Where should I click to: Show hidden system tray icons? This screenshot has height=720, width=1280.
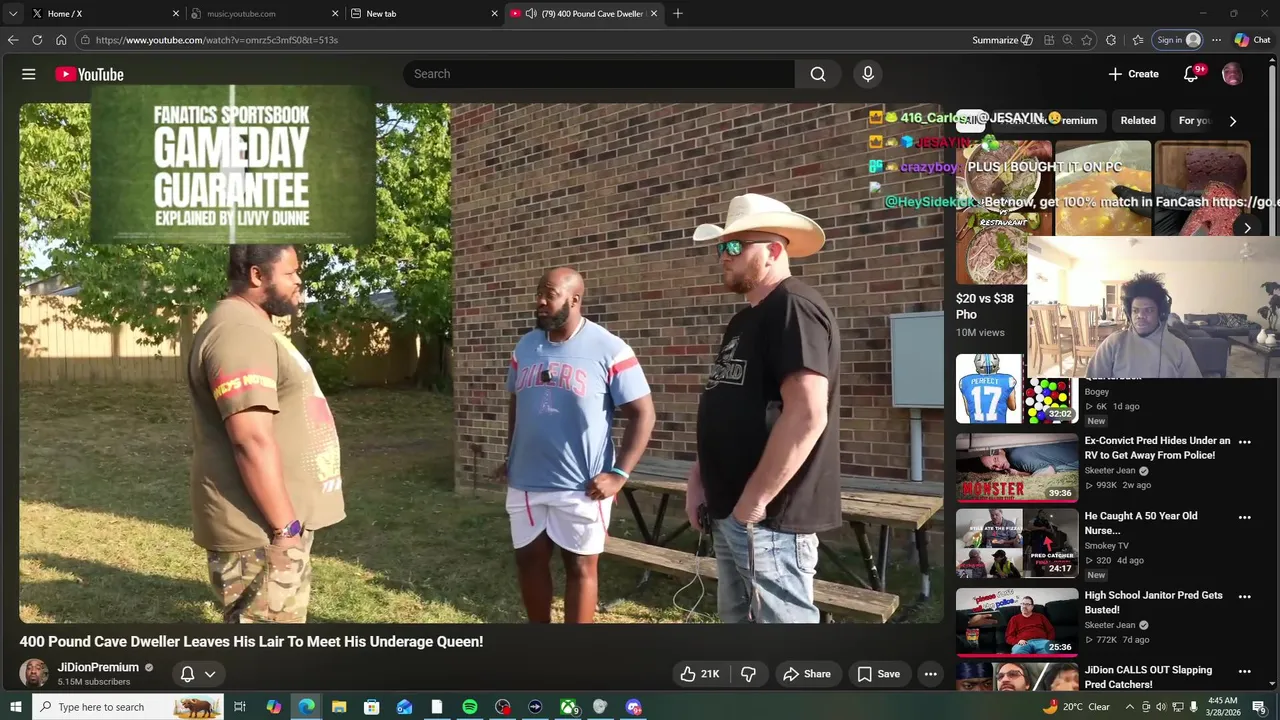1130,707
